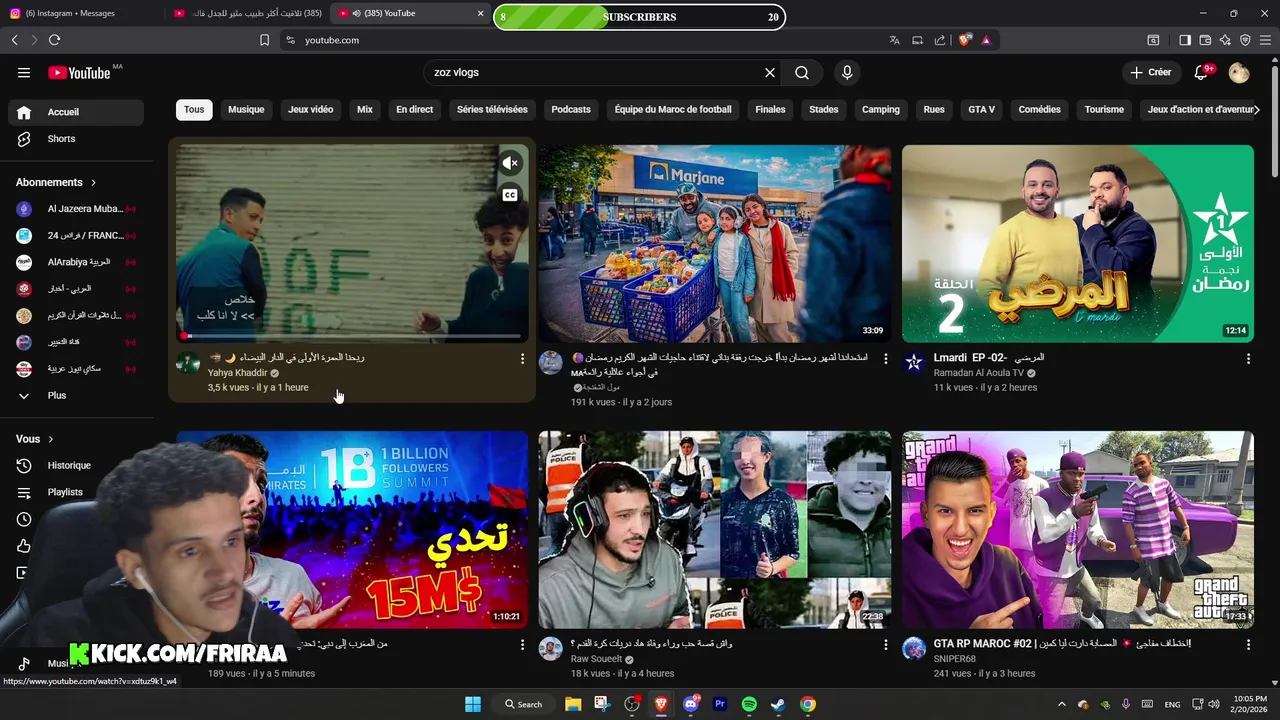1280x720 pixels.
Task: Open Playlists in the sidebar
Action: [x=76, y=492]
